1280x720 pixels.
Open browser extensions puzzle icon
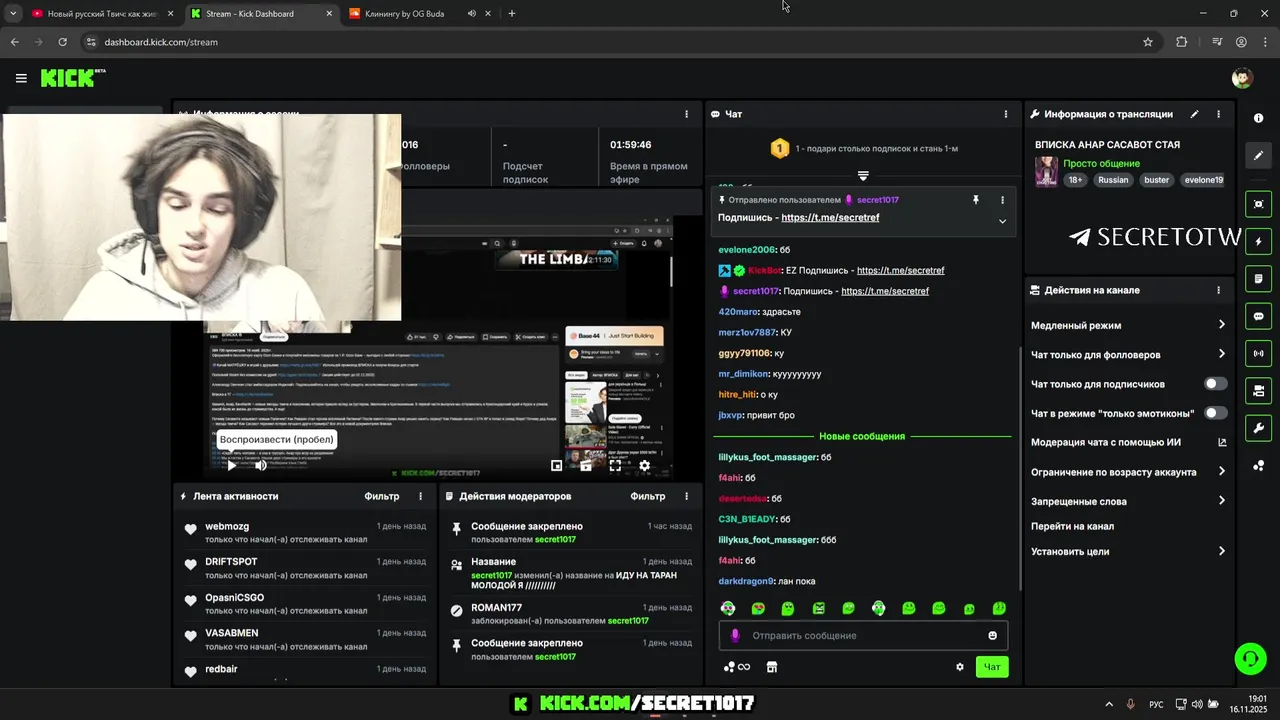(1182, 42)
